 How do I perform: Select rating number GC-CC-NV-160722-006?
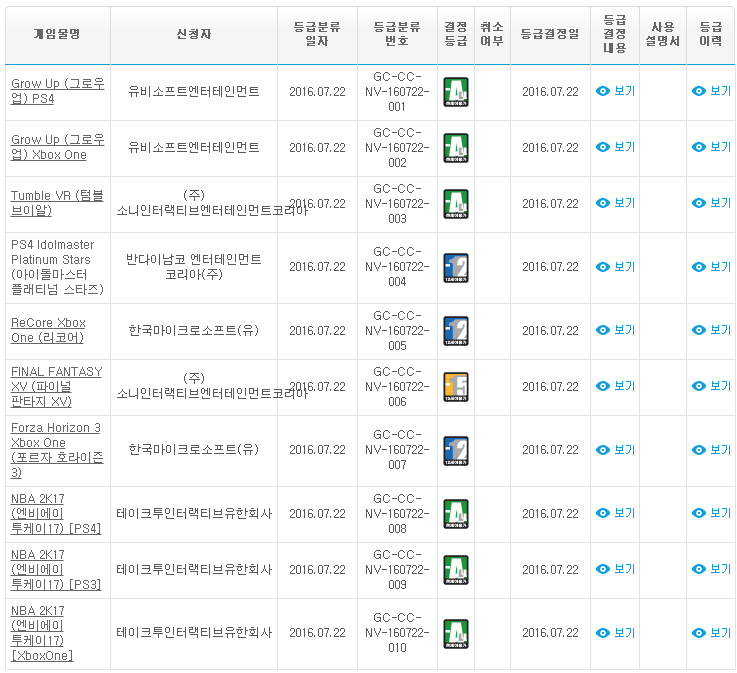pyautogui.click(x=397, y=386)
